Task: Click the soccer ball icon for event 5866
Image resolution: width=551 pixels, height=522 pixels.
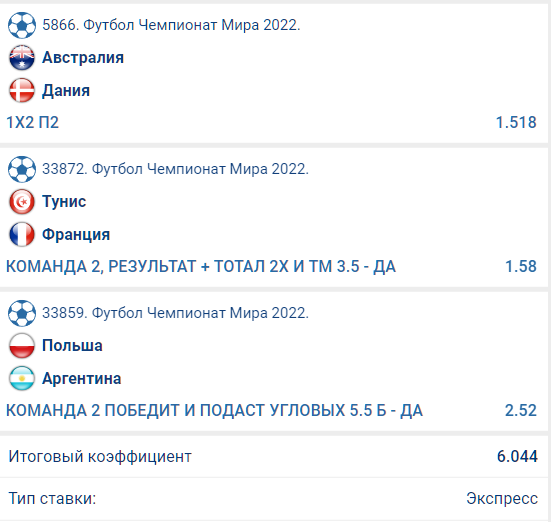Action: point(22,25)
